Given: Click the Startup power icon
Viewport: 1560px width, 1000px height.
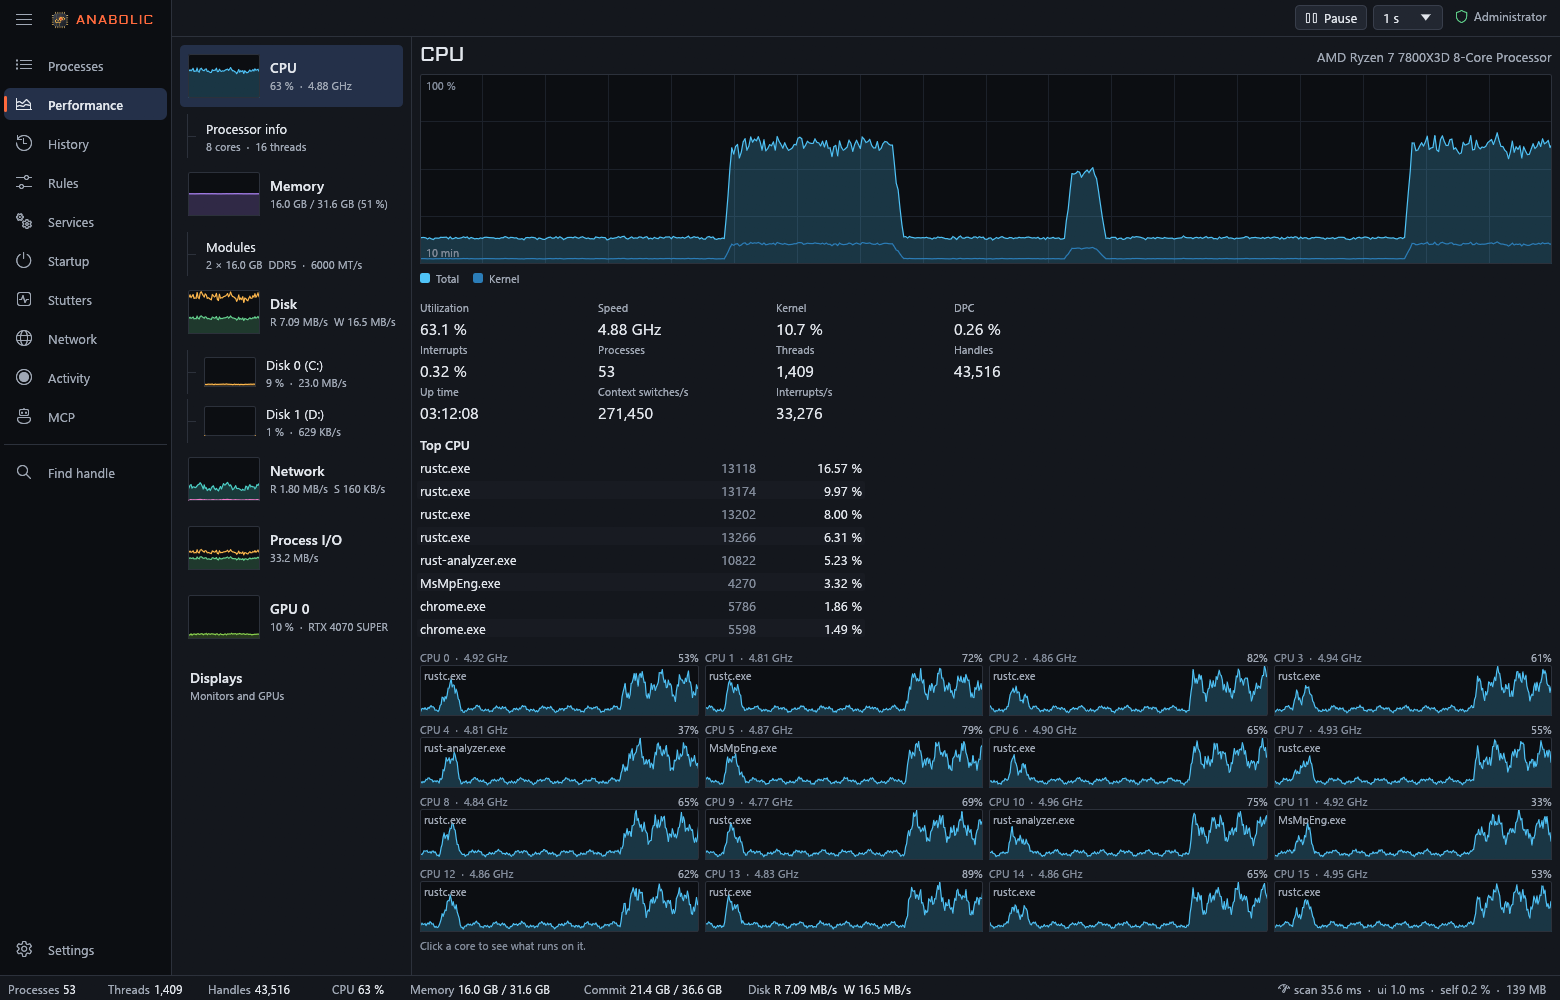Looking at the screenshot, I should pyautogui.click(x=24, y=261).
